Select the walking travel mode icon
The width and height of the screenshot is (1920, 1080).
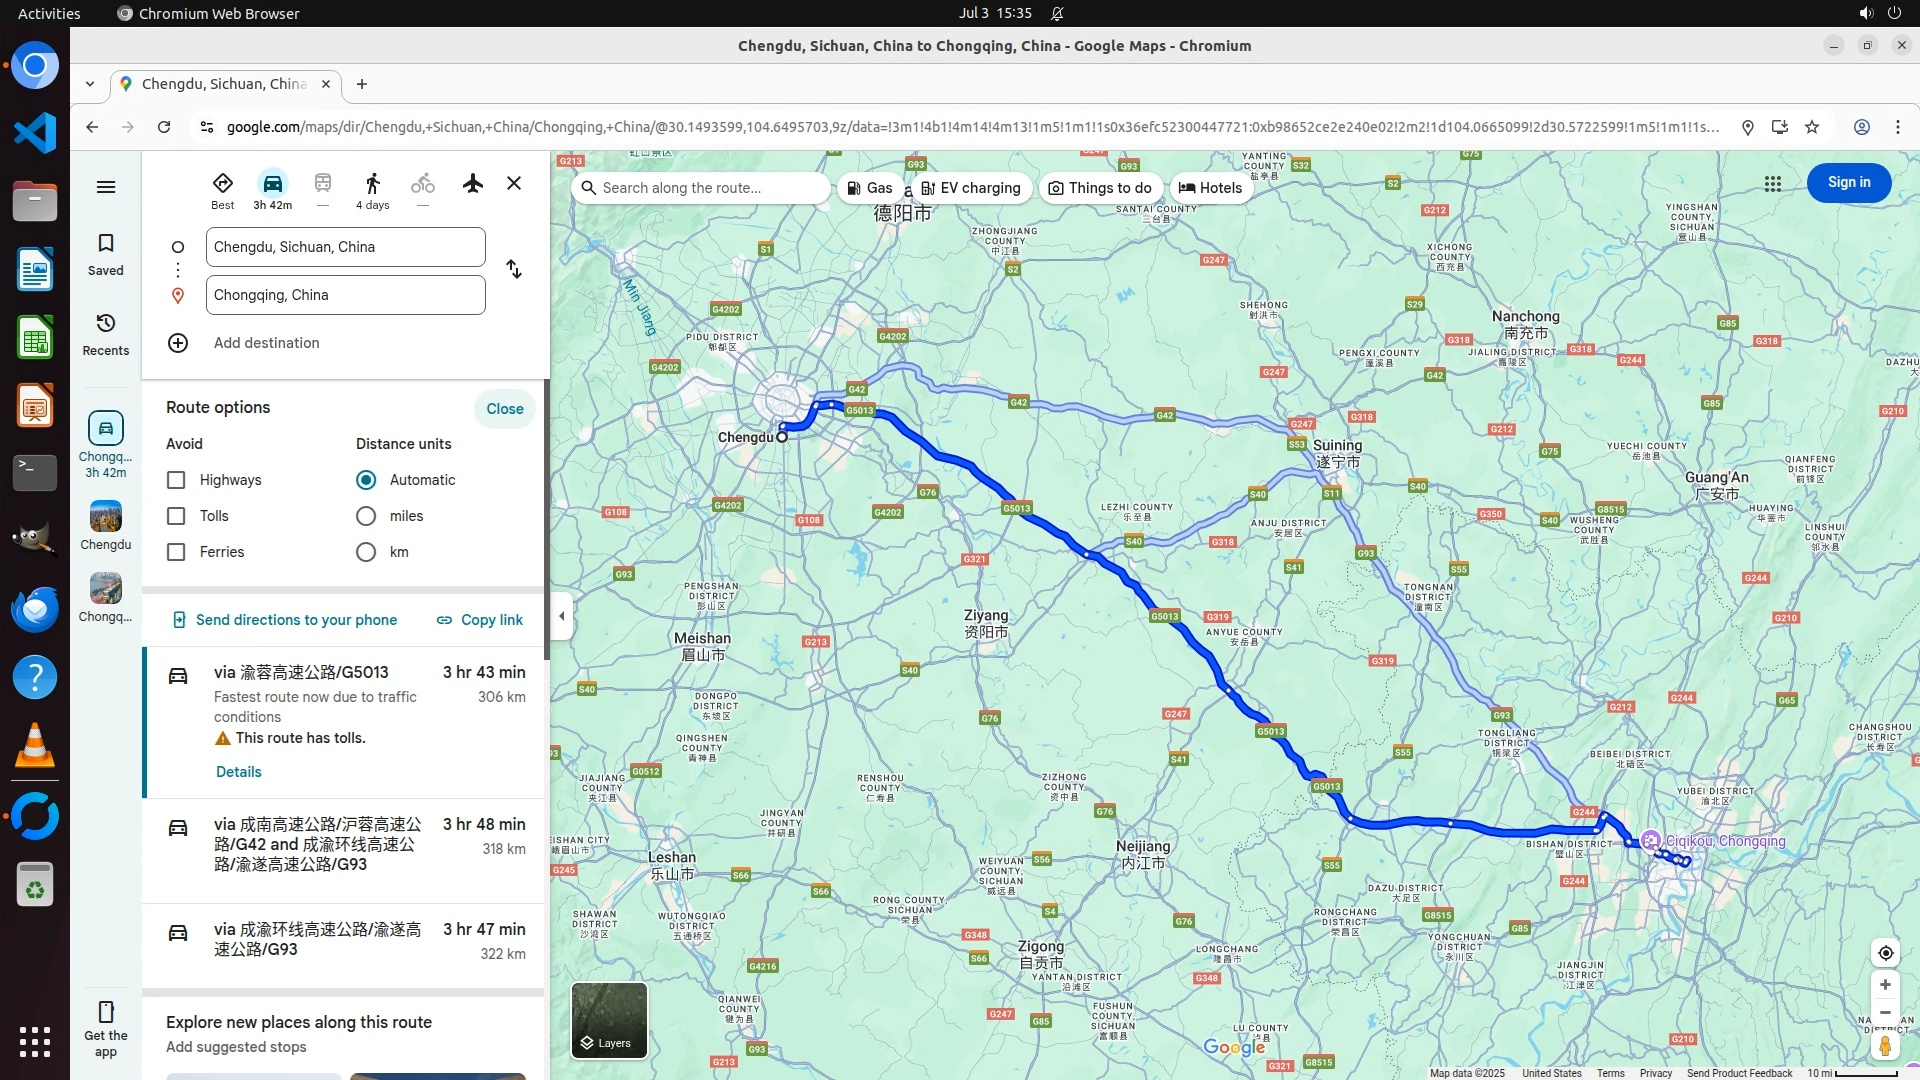pos(373,184)
